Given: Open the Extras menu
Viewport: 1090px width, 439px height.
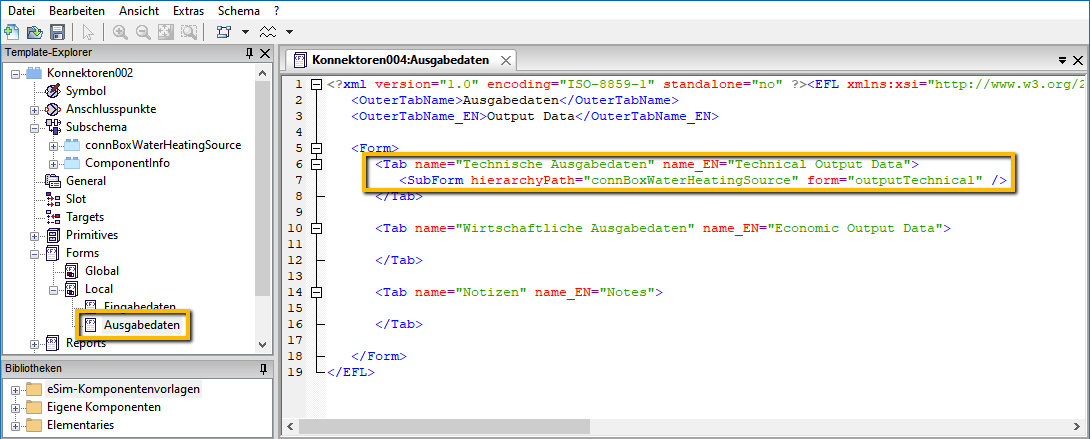Looking at the screenshot, I should tap(189, 10).
